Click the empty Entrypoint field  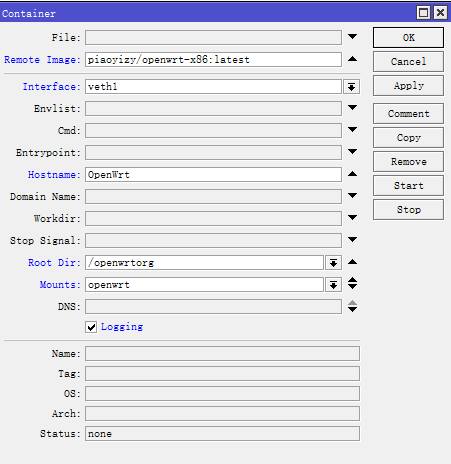(213, 153)
